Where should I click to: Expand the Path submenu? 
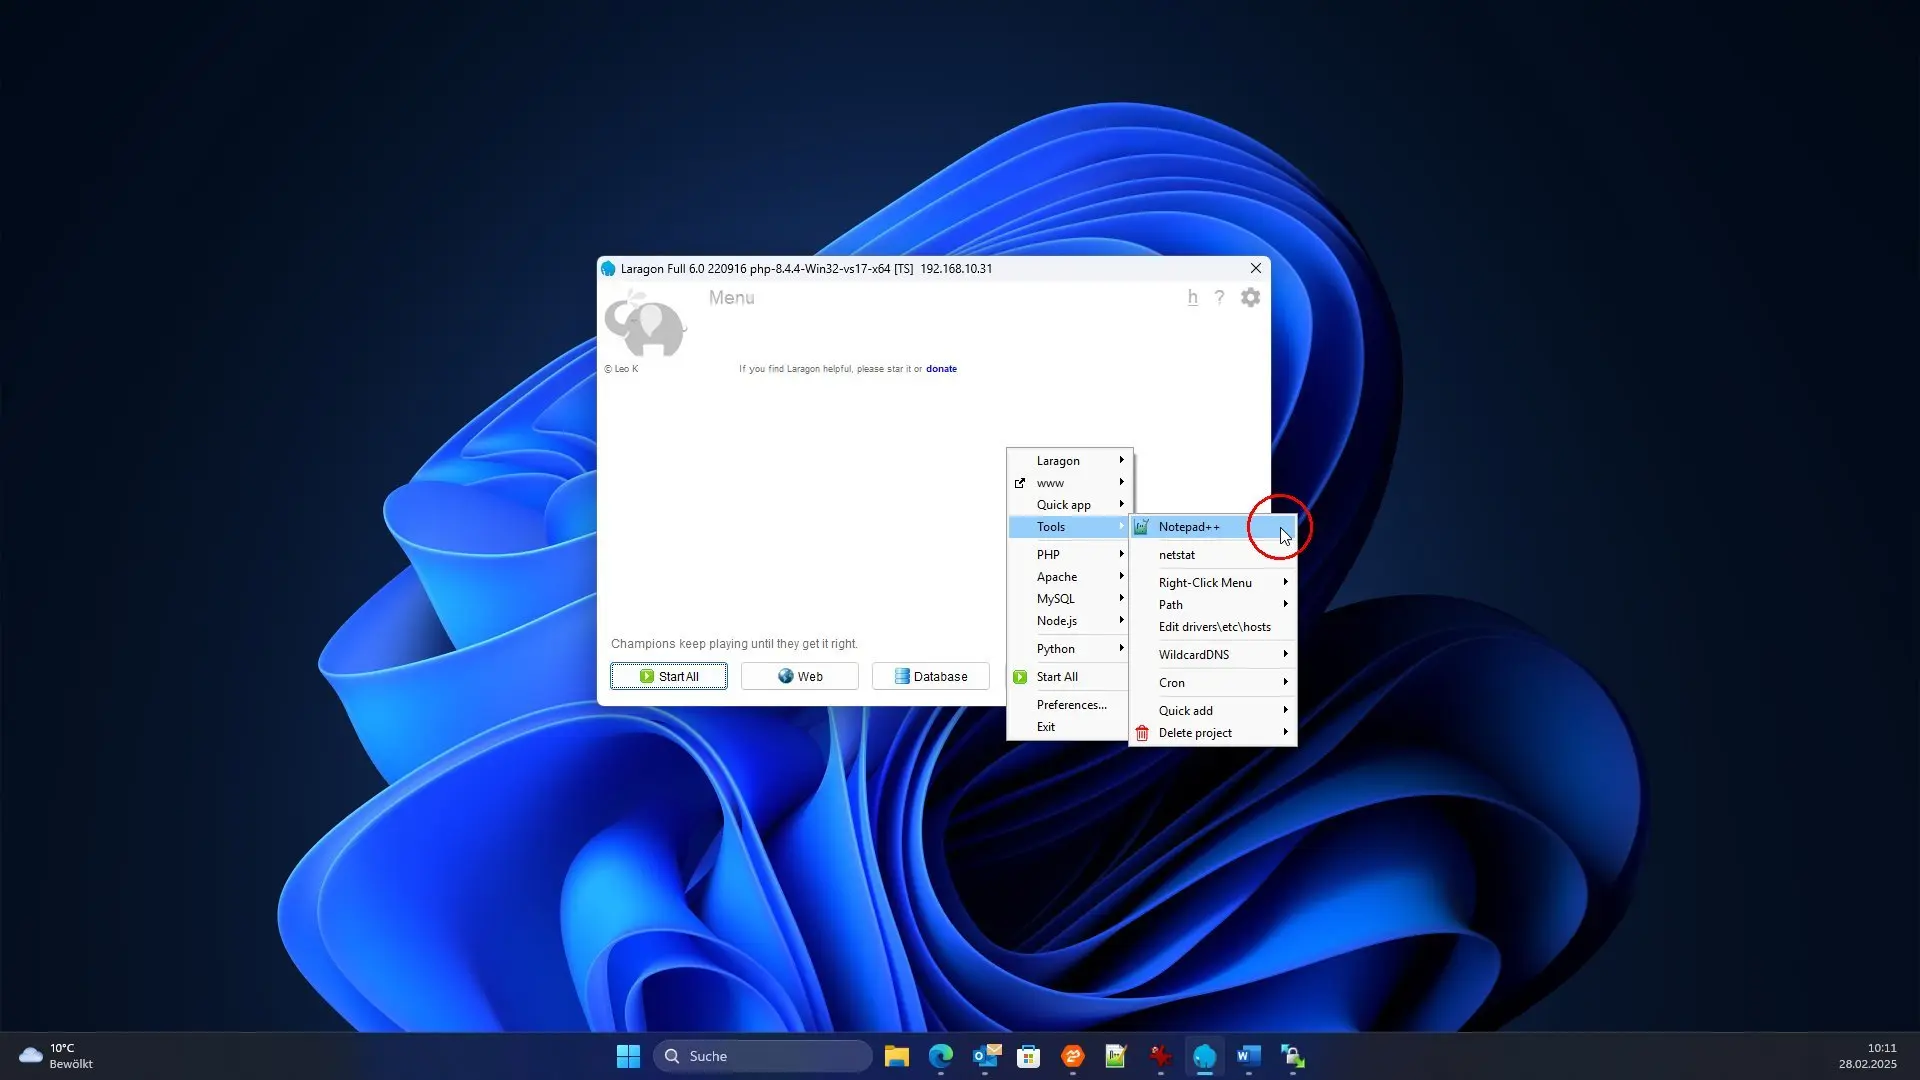click(x=1213, y=605)
